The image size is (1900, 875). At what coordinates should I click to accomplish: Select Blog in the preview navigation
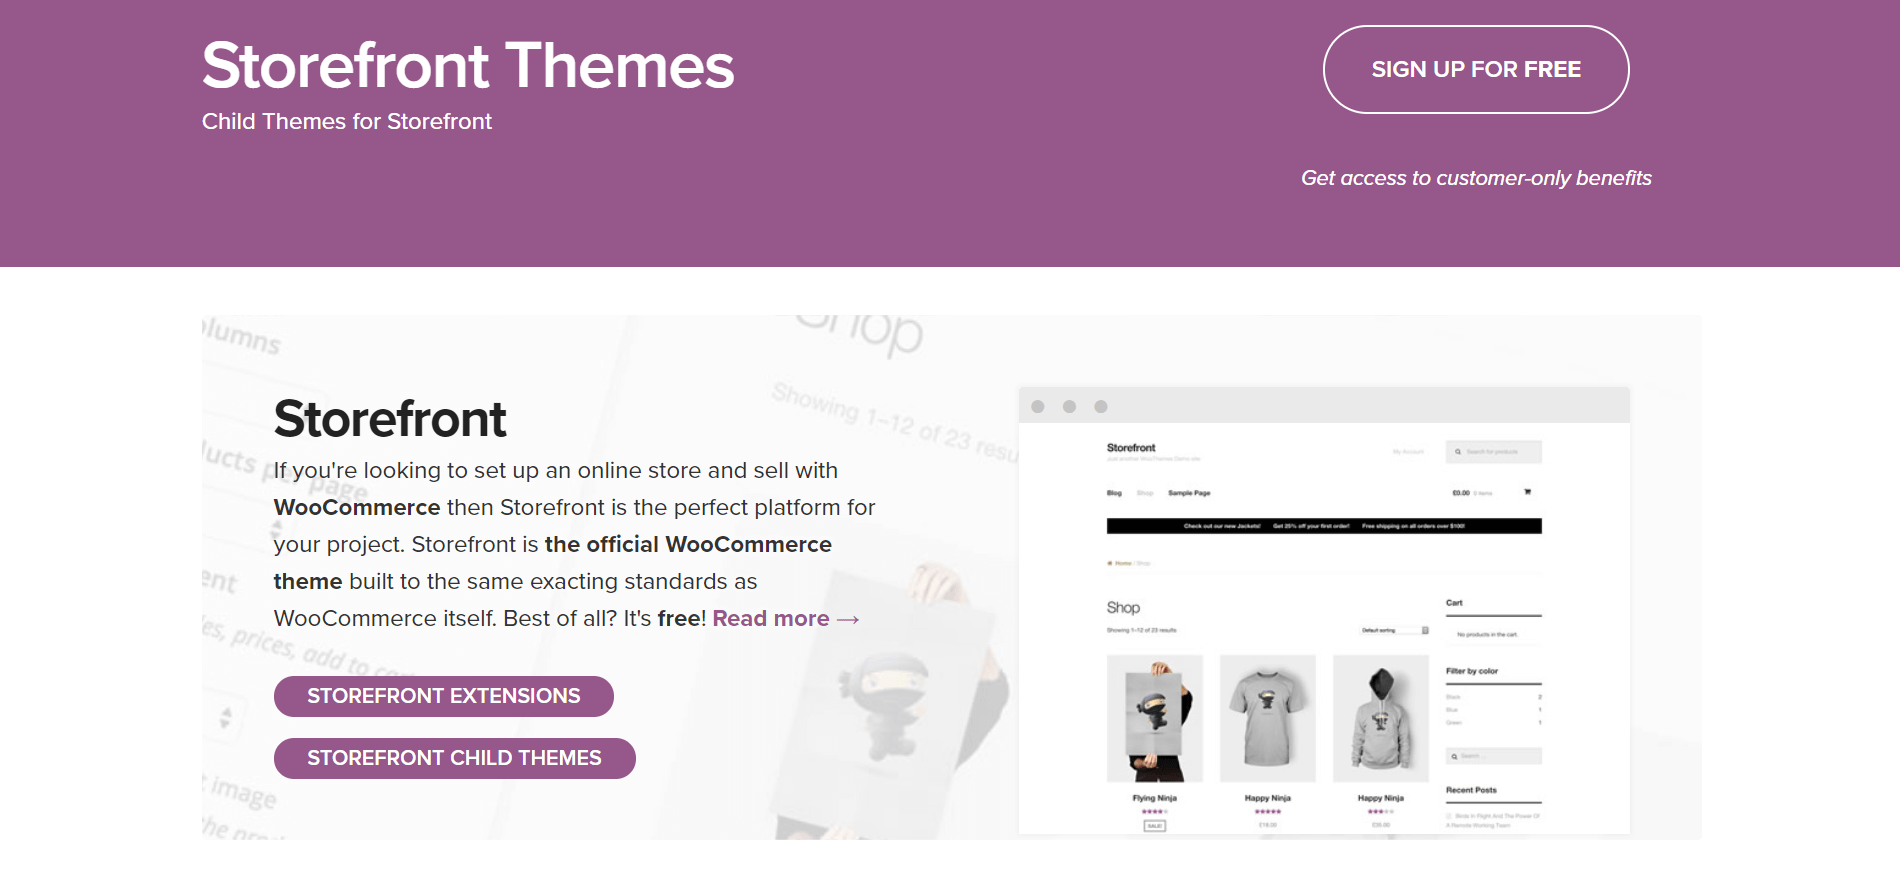coord(1114,493)
